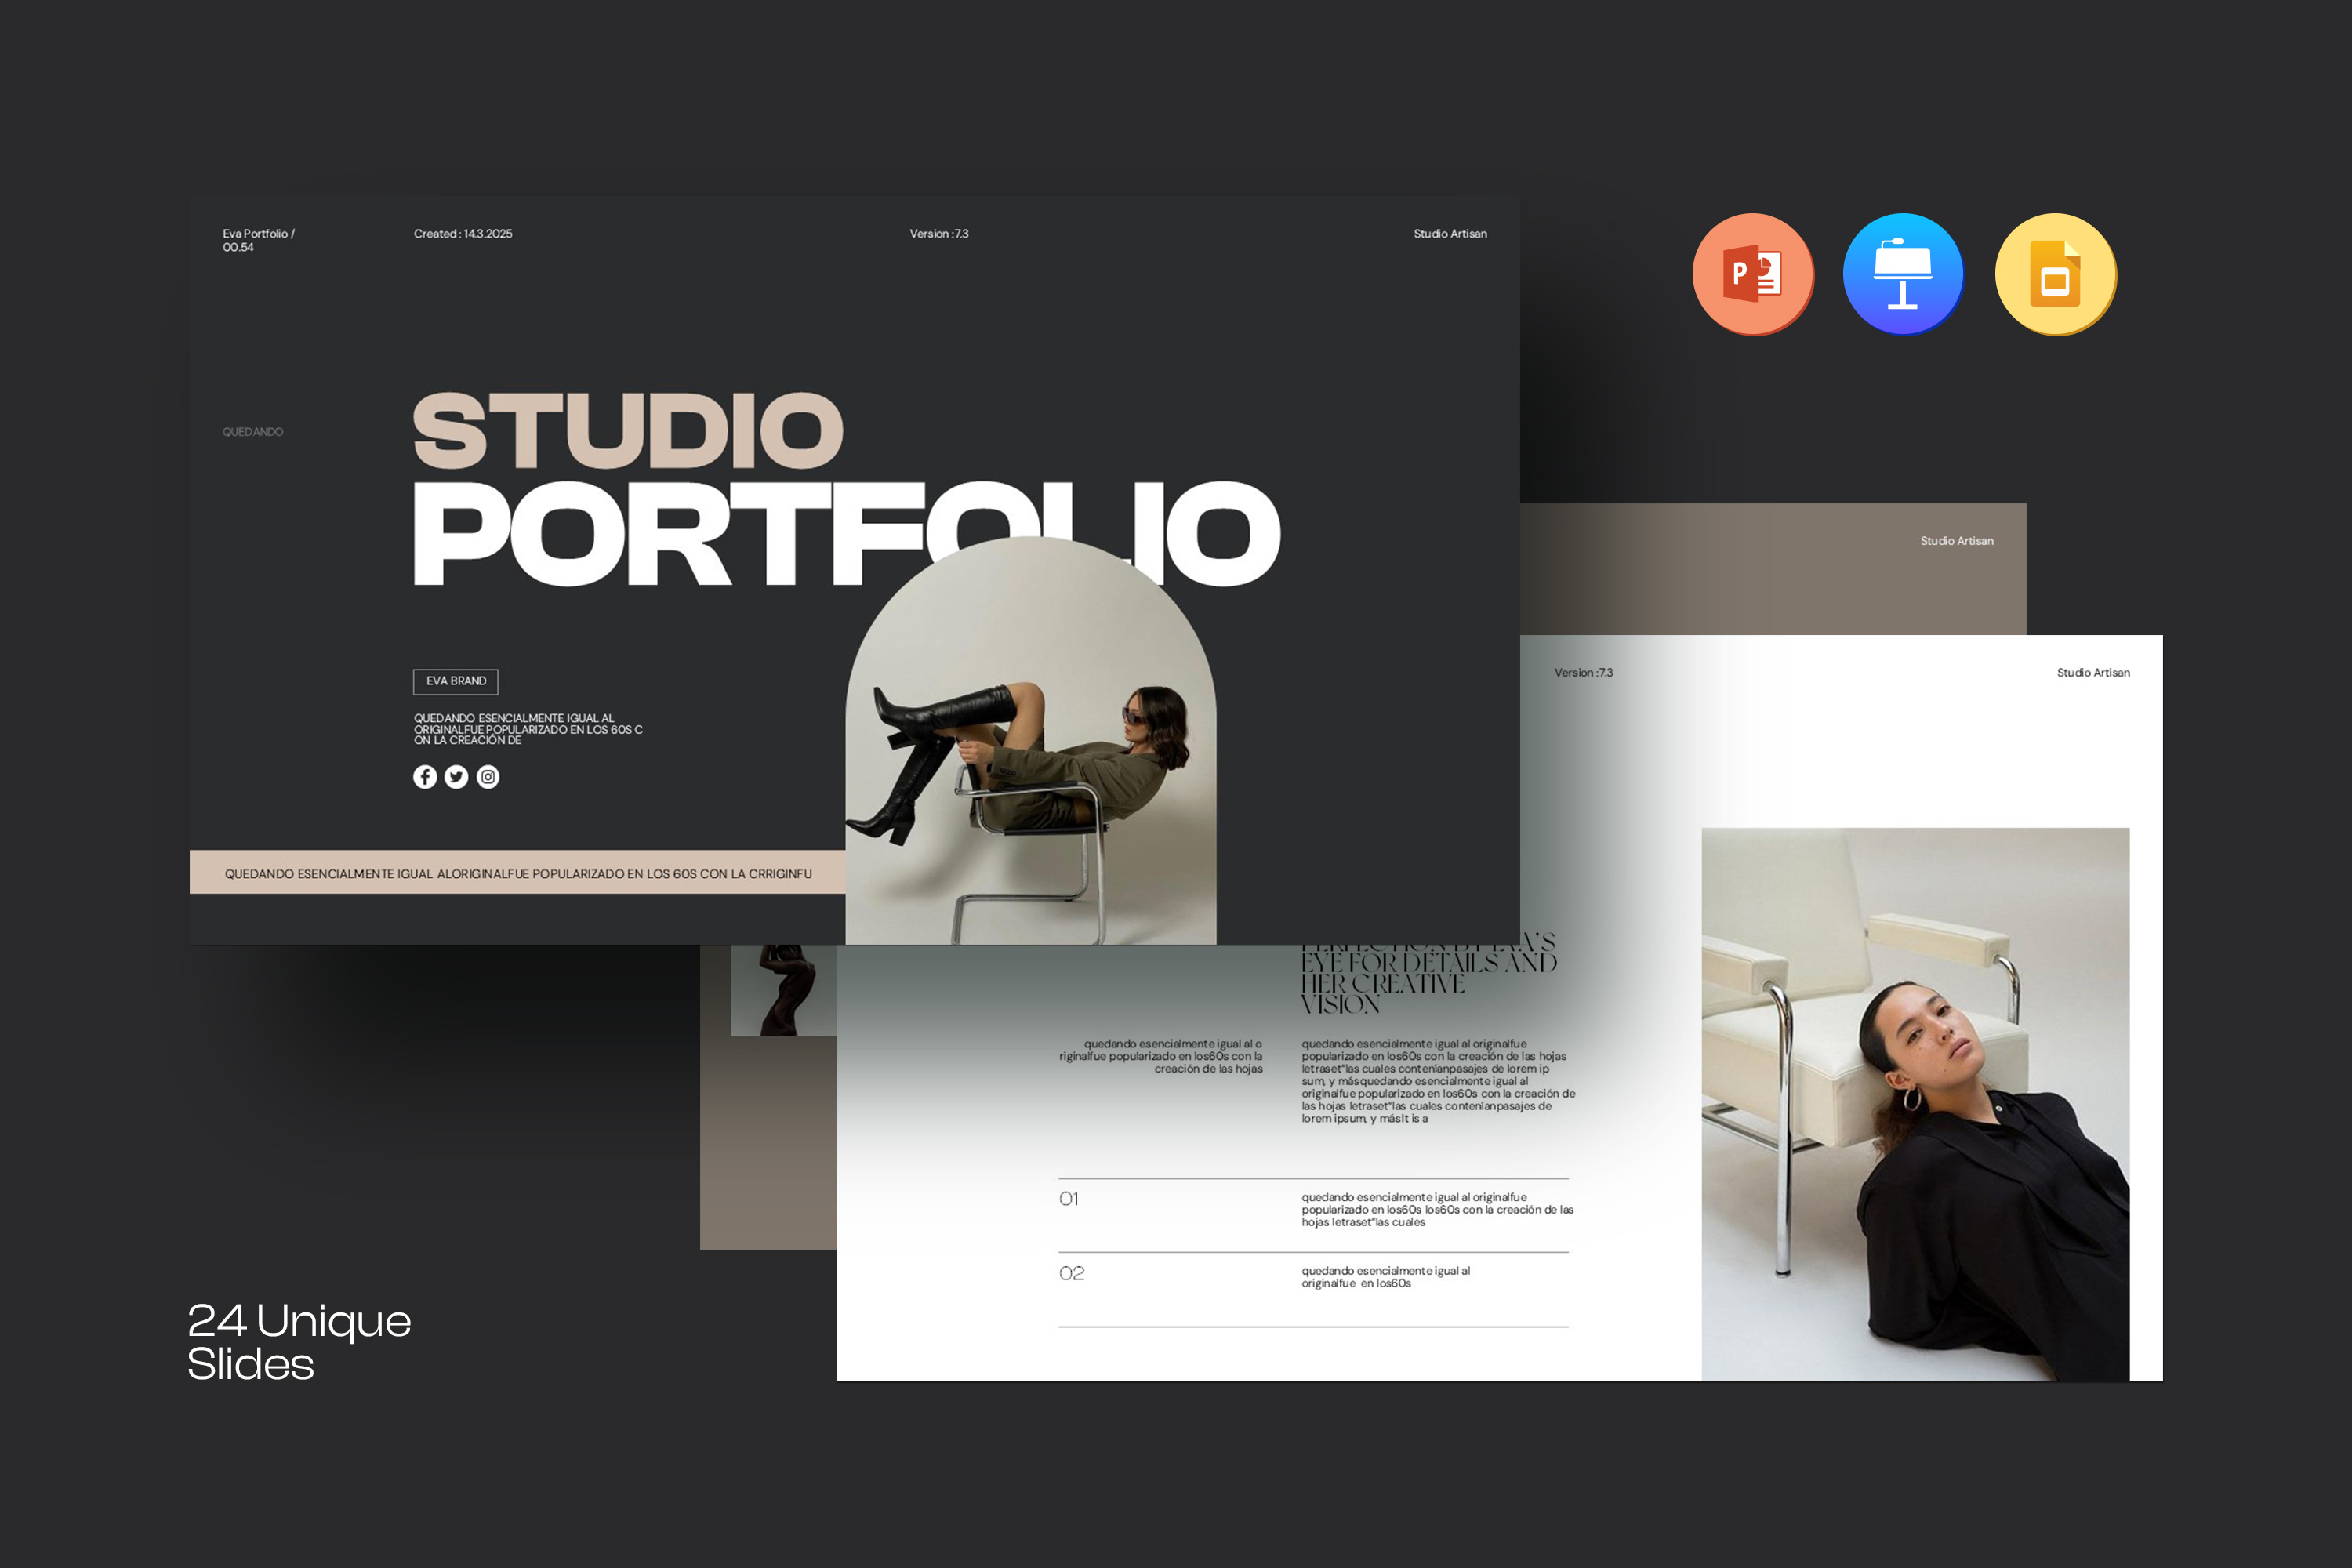Click Studio Artisan label on dark slide
Screen dimensions: 2352x1568
pos(1450,234)
